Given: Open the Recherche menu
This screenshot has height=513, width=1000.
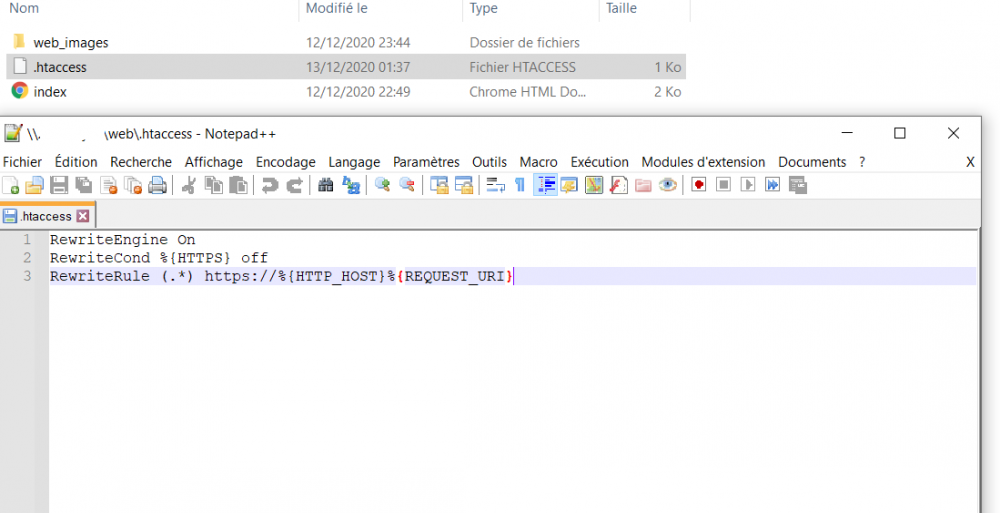Looking at the screenshot, I should tap(141, 162).
